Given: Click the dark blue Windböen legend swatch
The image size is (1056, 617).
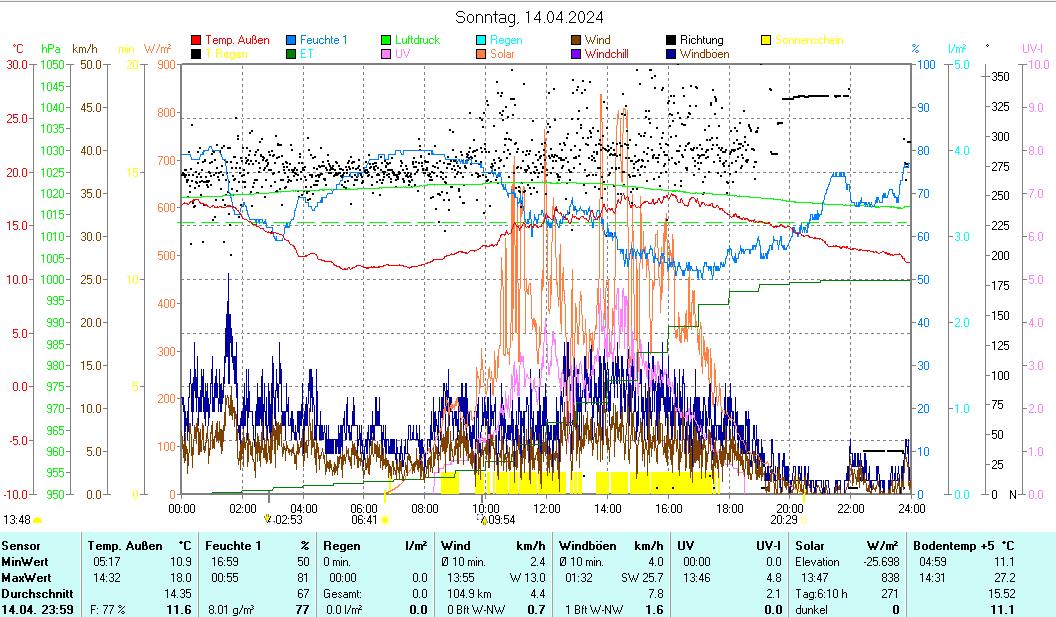Looking at the screenshot, I should point(672,54).
